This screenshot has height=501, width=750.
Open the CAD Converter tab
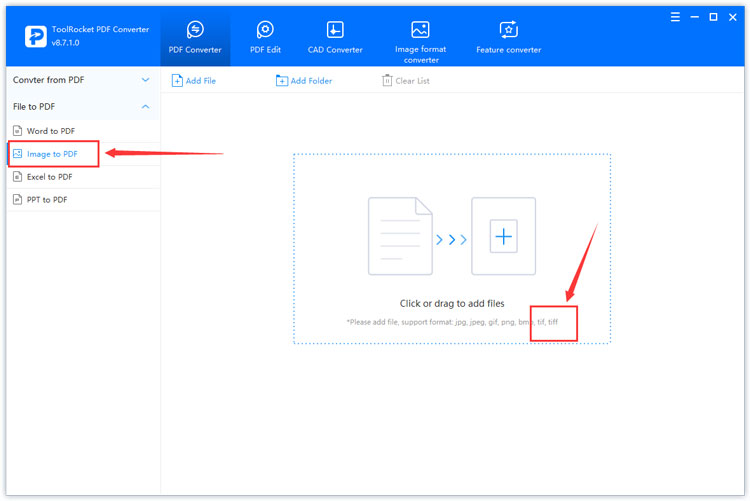coord(335,38)
